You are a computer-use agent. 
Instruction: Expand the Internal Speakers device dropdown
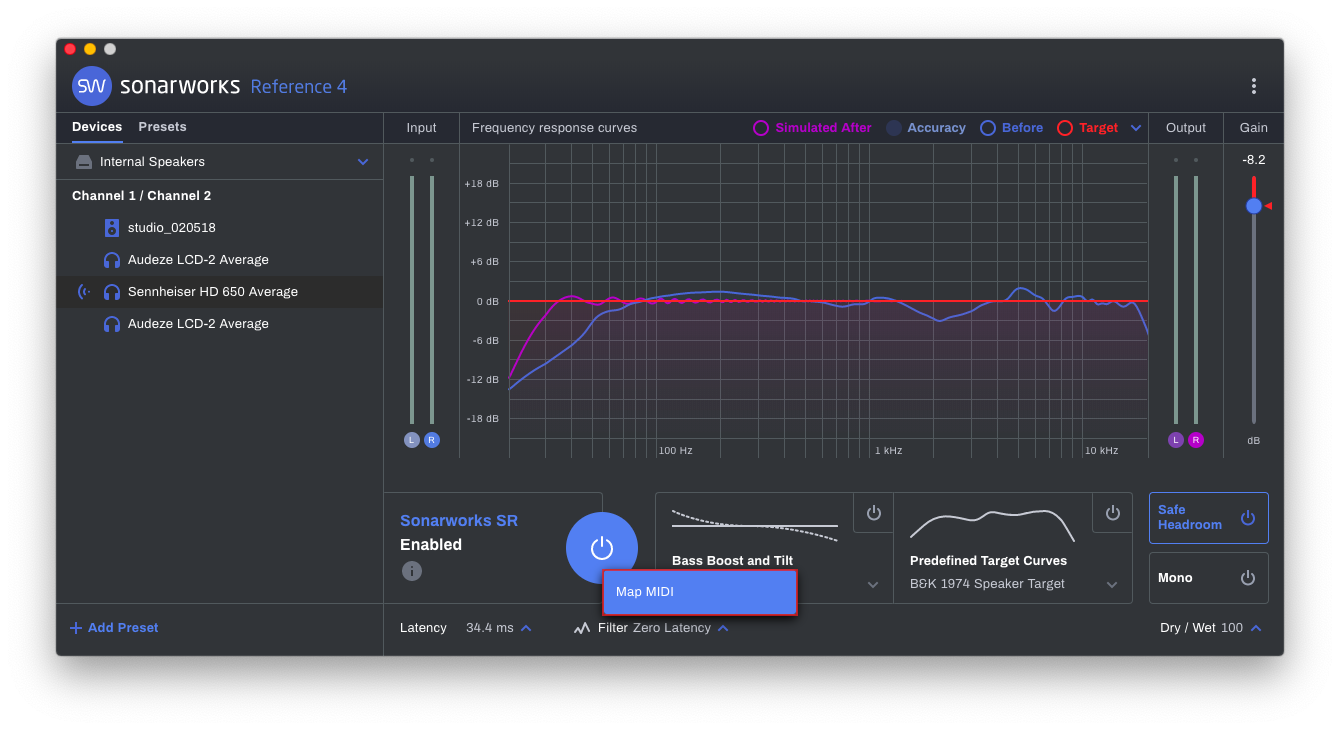click(x=363, y=162)
